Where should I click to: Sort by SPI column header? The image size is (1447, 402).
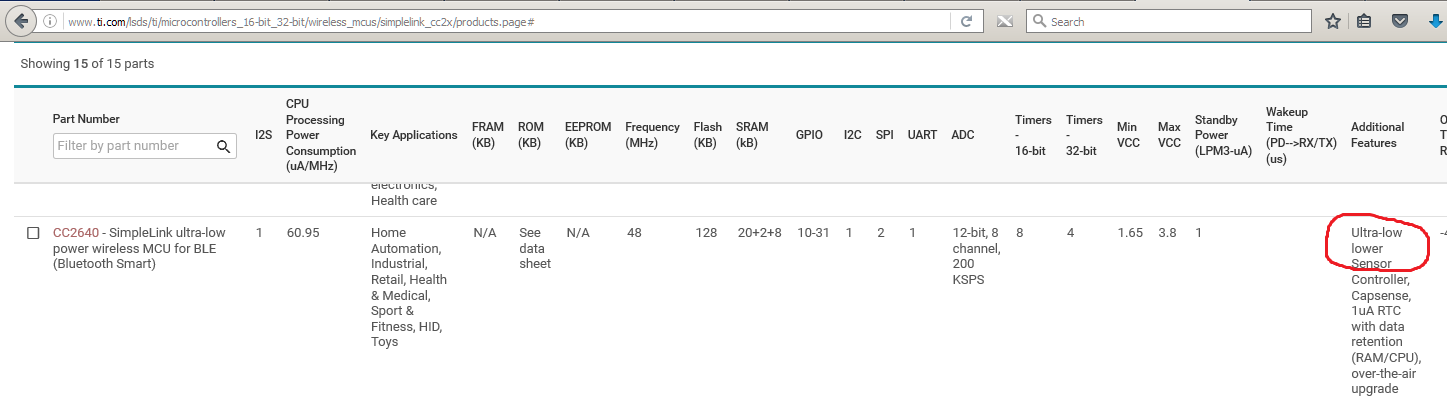pos(885,135)
